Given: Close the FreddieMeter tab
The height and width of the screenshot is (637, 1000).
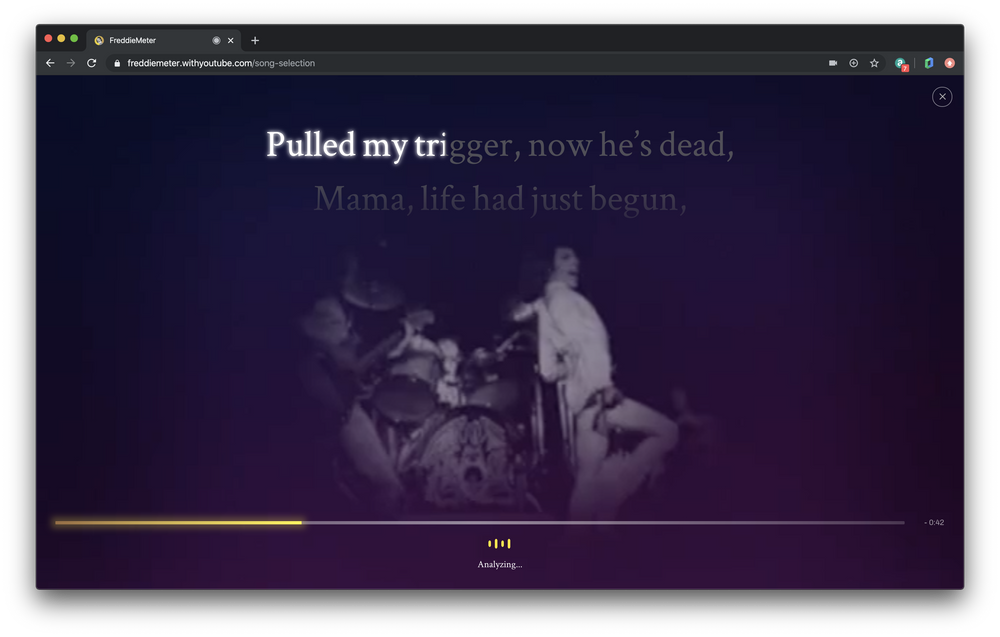Looking at the screenshot, I should click(231, 40).
